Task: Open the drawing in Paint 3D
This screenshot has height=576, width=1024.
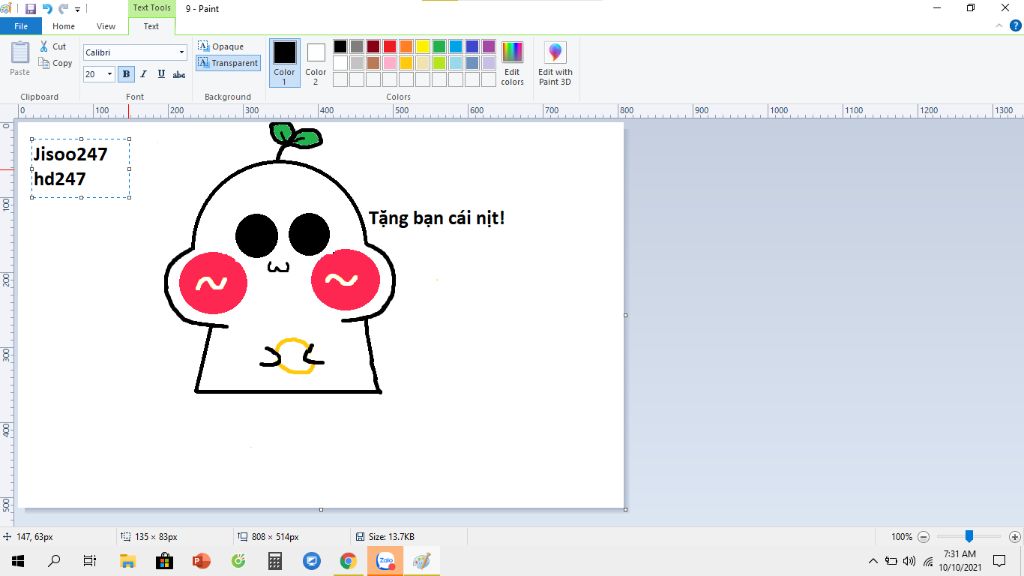Action: click(555, 63)
